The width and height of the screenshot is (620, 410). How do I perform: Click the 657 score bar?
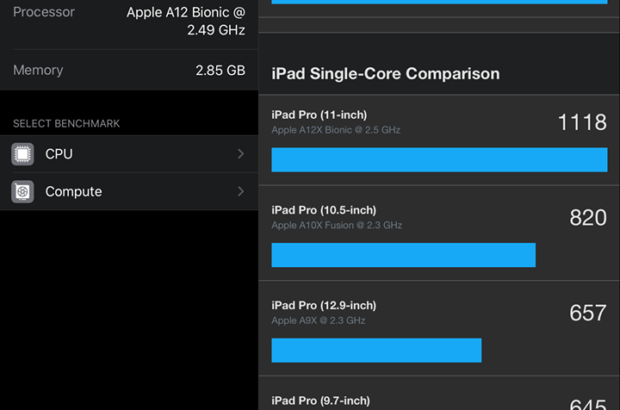[x=376, y=350]
